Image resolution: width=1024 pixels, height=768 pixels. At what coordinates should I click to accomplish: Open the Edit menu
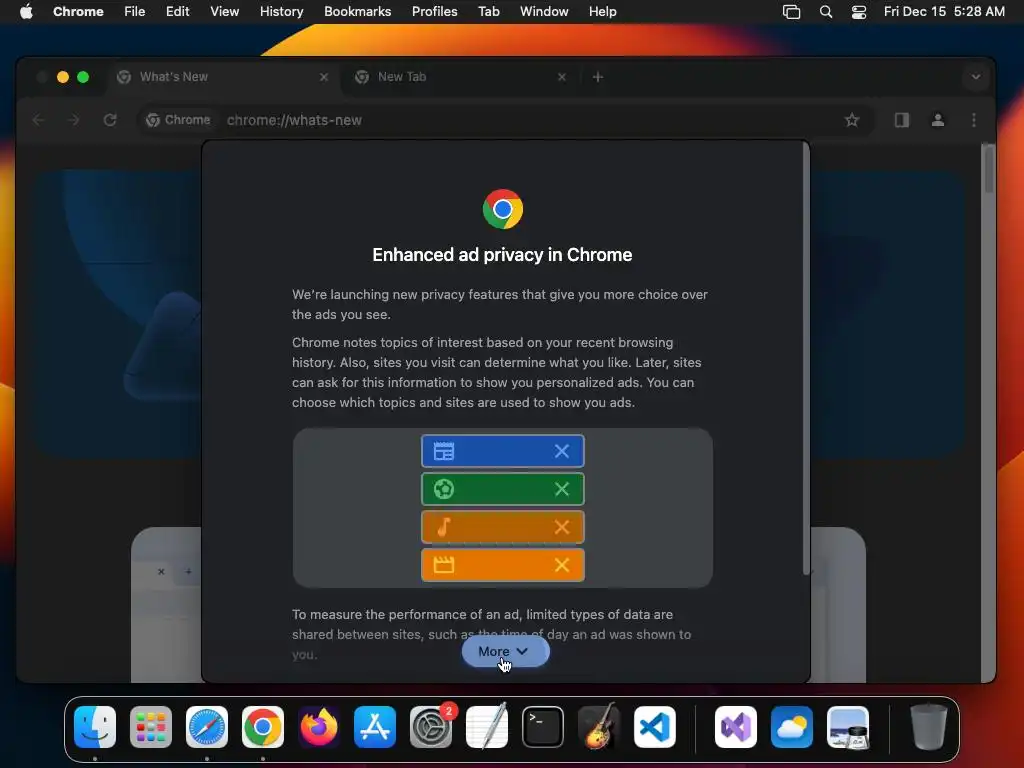[x=178, y=12]
